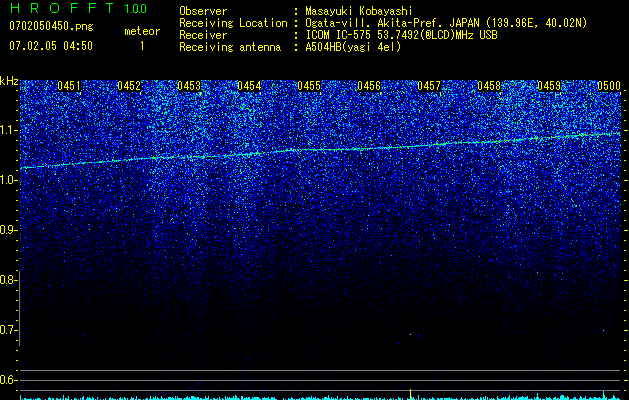
Task: Click the 0451 time marker
Action: pyautogui.click(x=69, y=86)
